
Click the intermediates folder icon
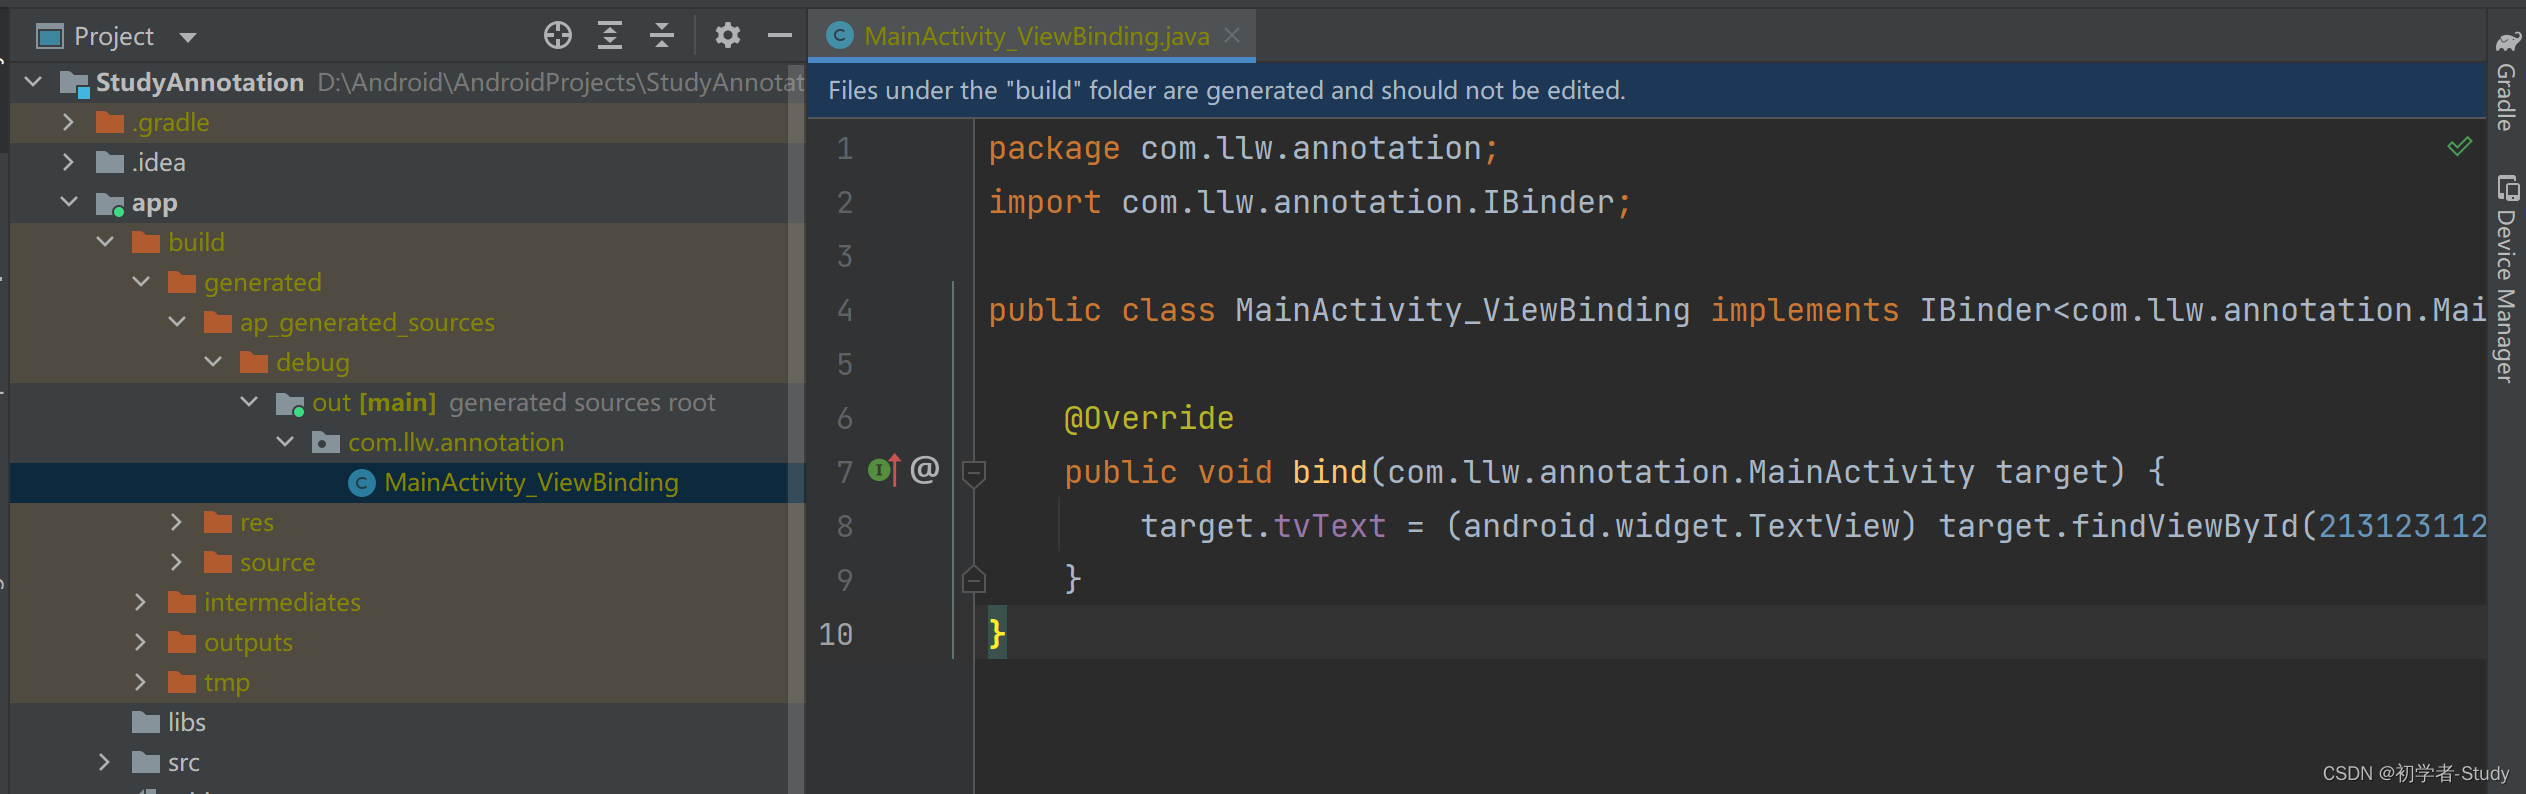(182, 602)
